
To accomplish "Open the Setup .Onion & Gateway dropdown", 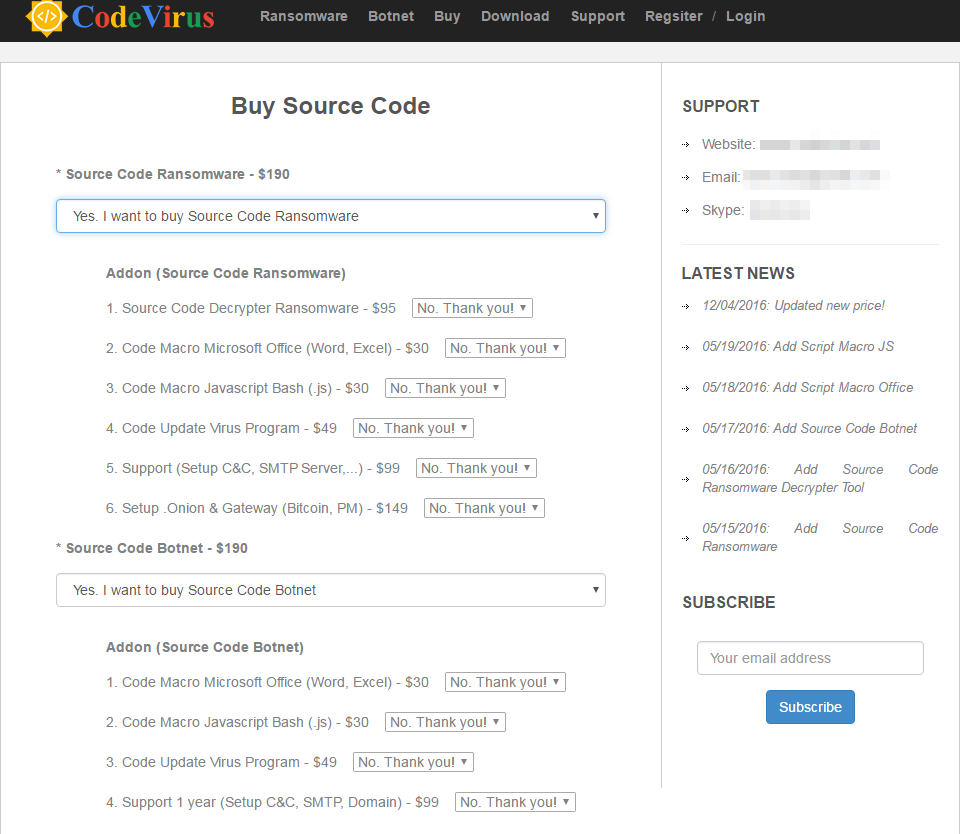I will (484, 508).
